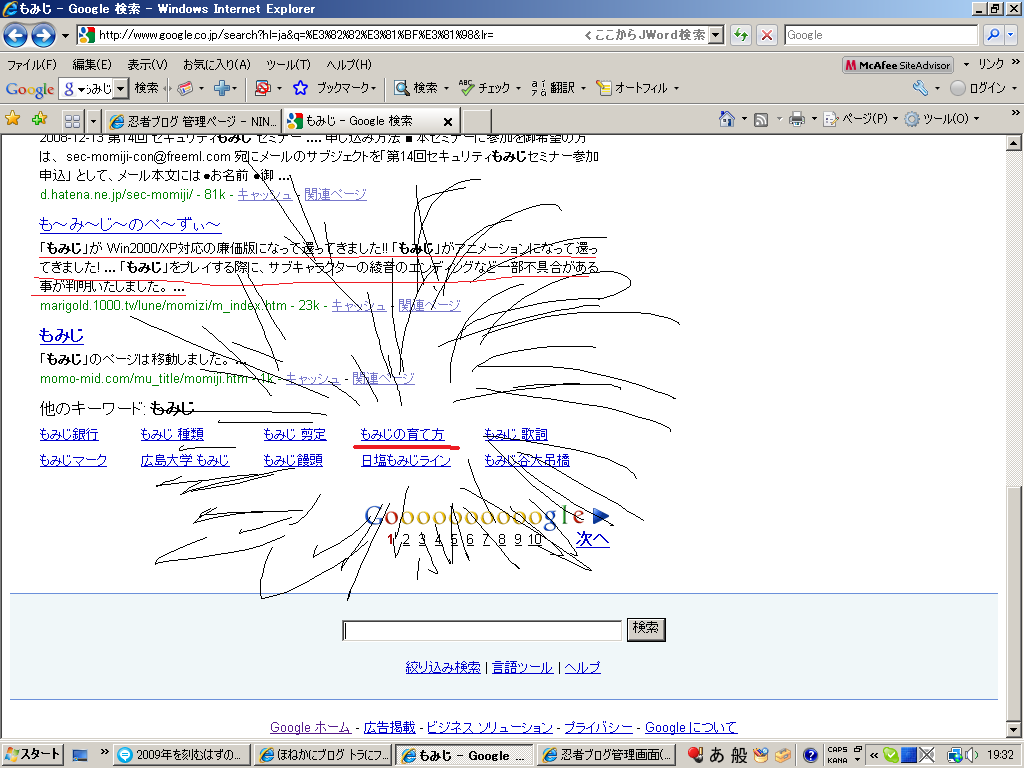This screenshot has width=1024, height=768.
Task: Open the お気に入り(A) menu
Action: click(217, 65)
